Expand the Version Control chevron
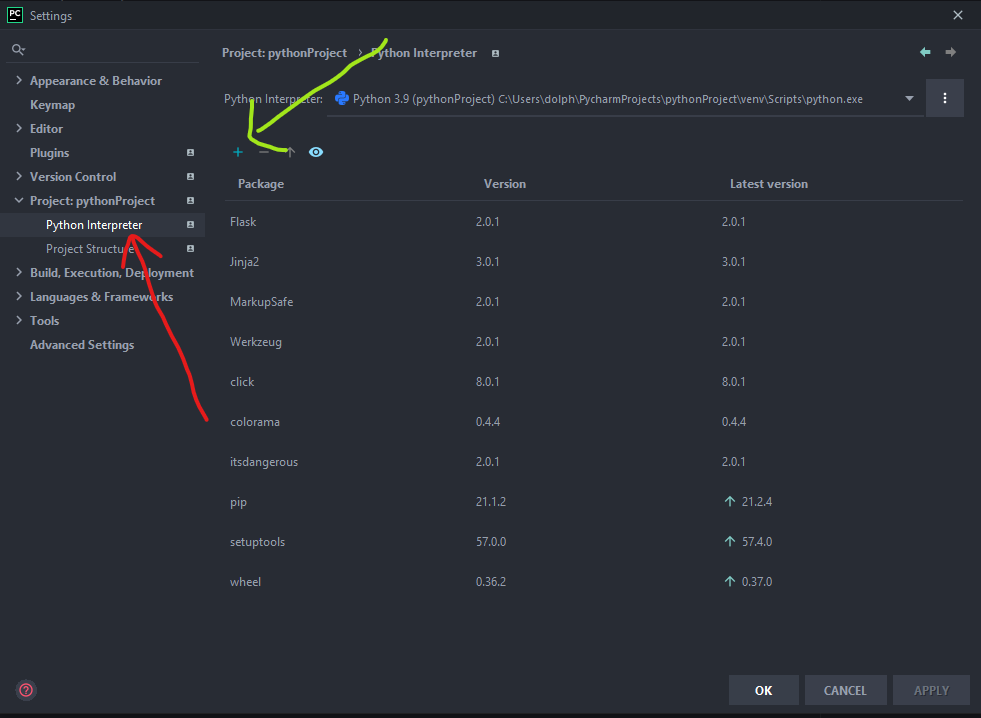Screen dimensions: 981x718 click(19, 176)
